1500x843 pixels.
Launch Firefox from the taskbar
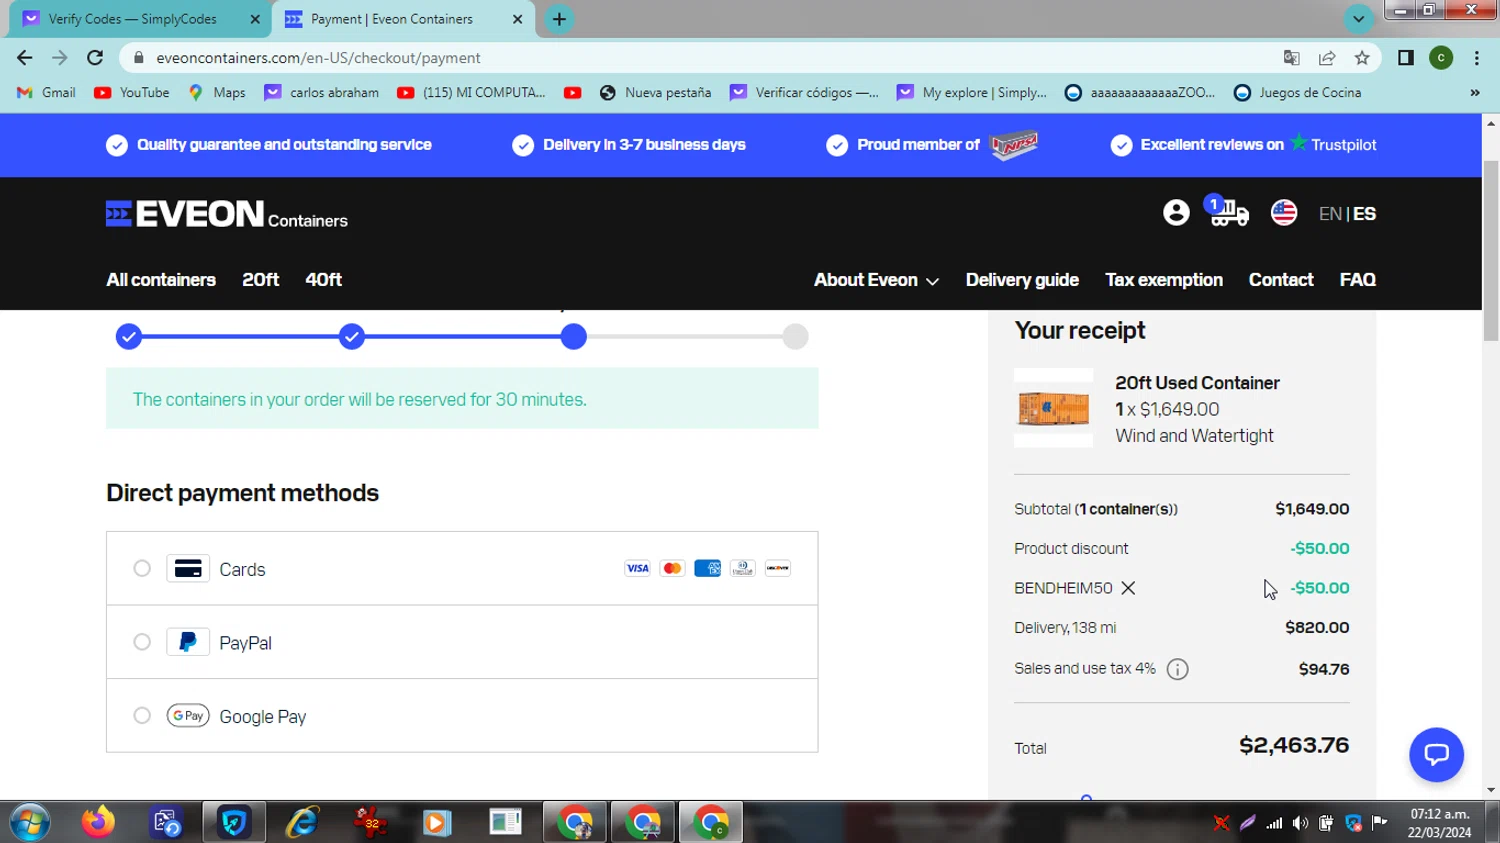click(x=98, y=822)
